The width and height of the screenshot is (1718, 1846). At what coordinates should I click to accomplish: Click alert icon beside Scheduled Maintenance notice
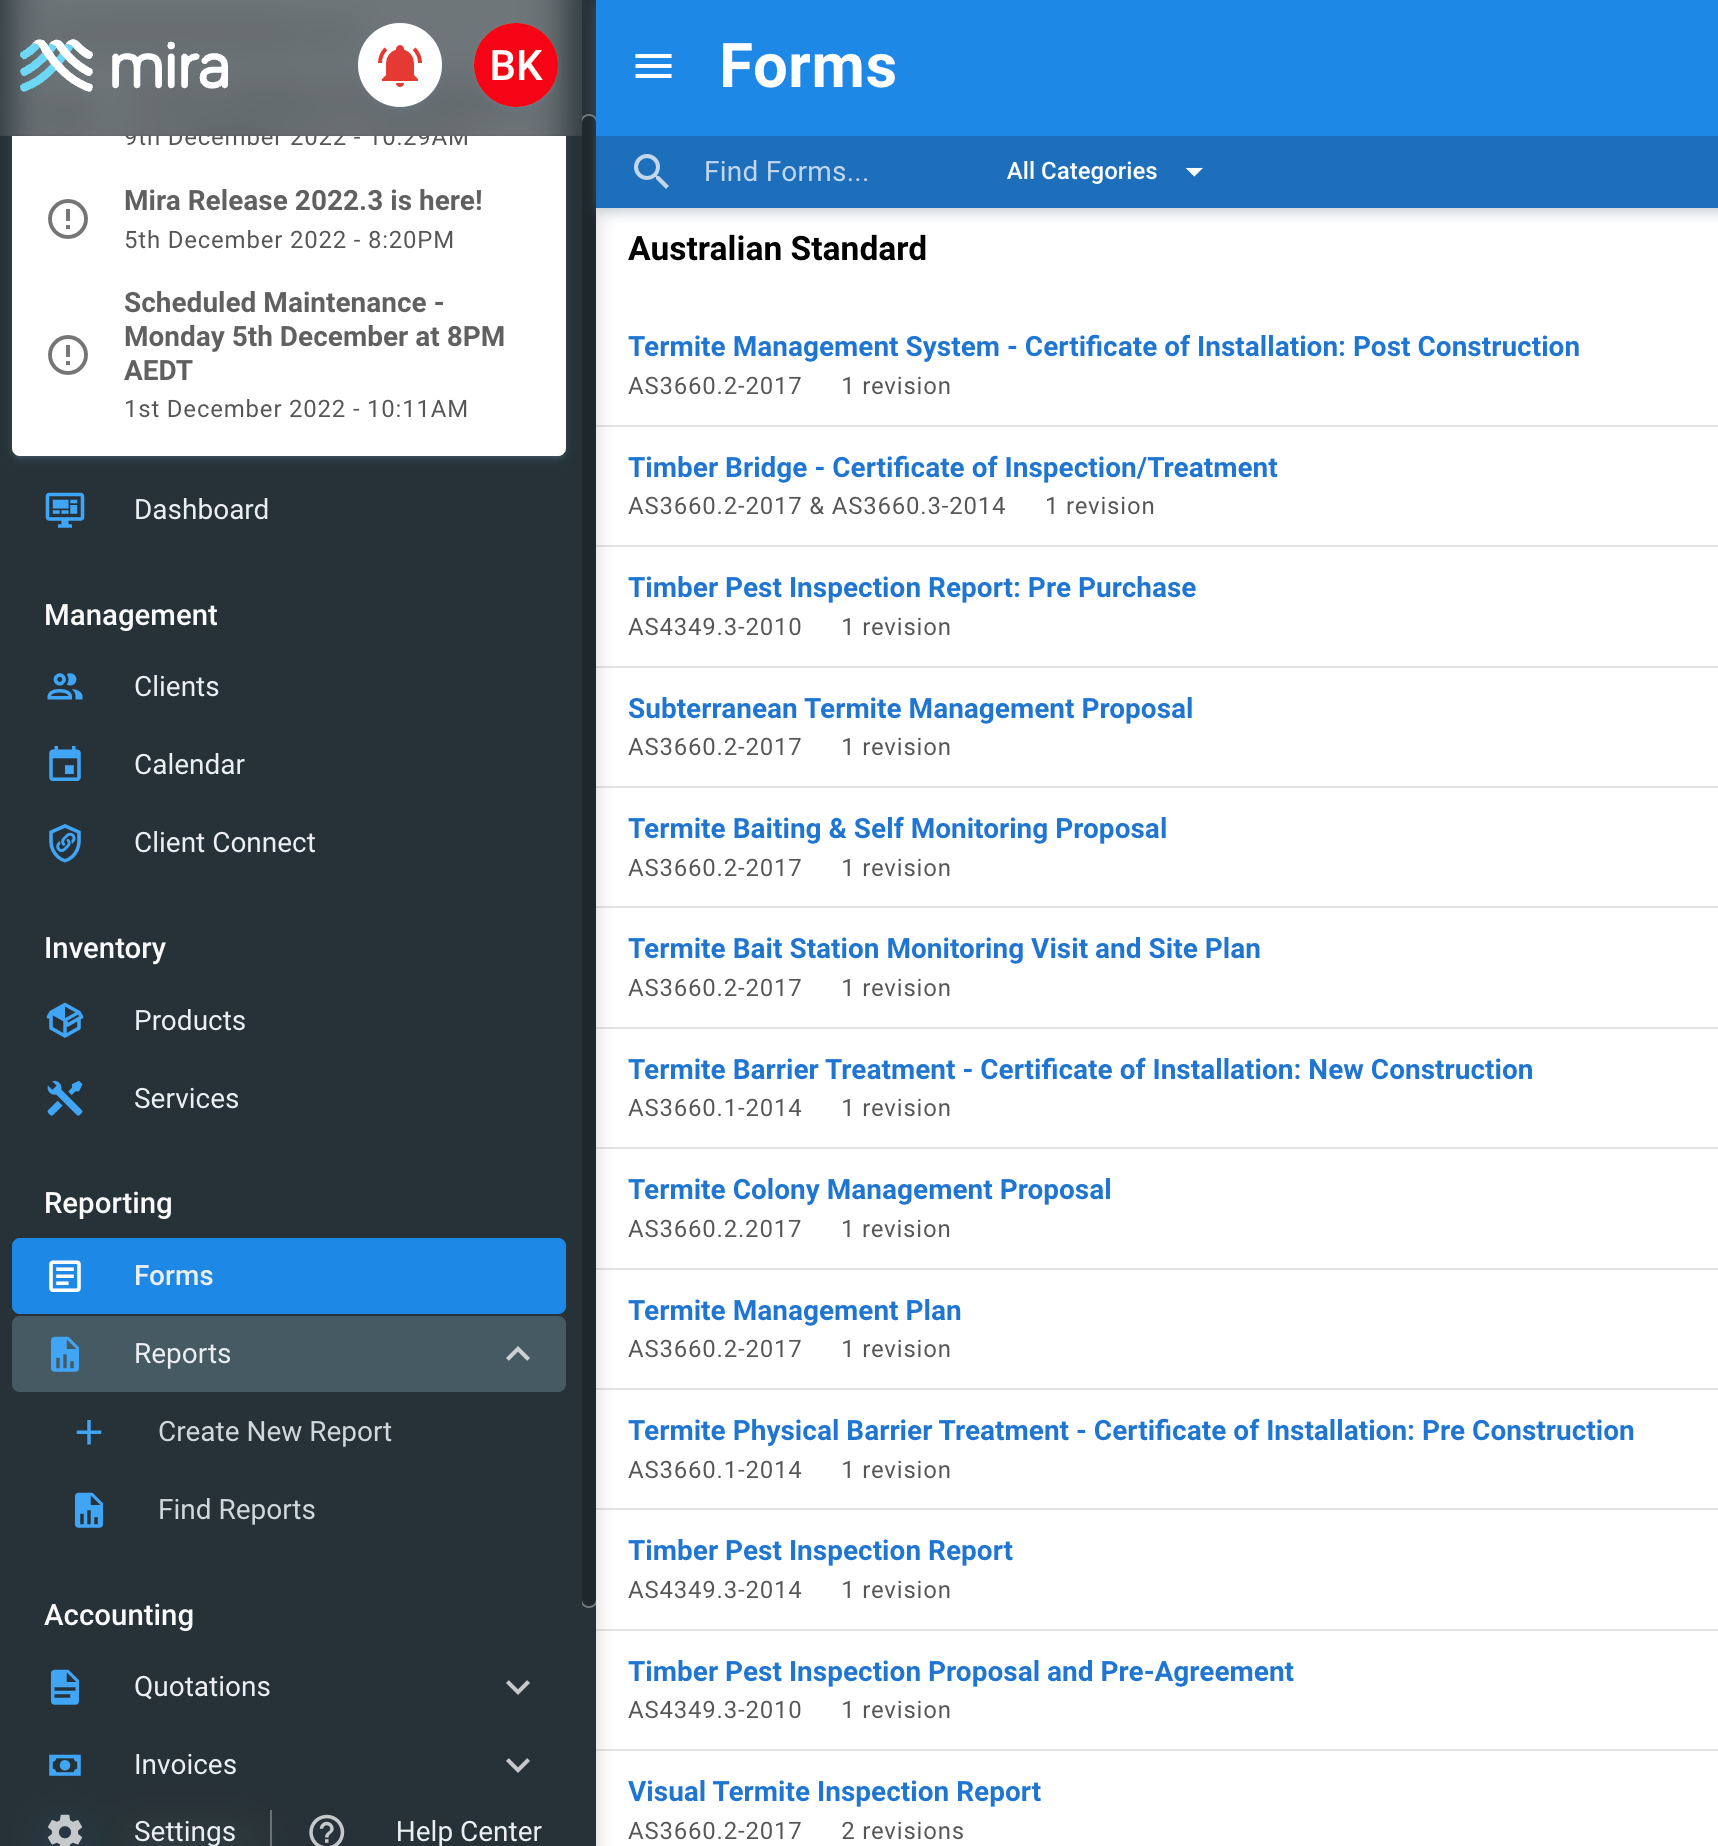coord(68,355)
